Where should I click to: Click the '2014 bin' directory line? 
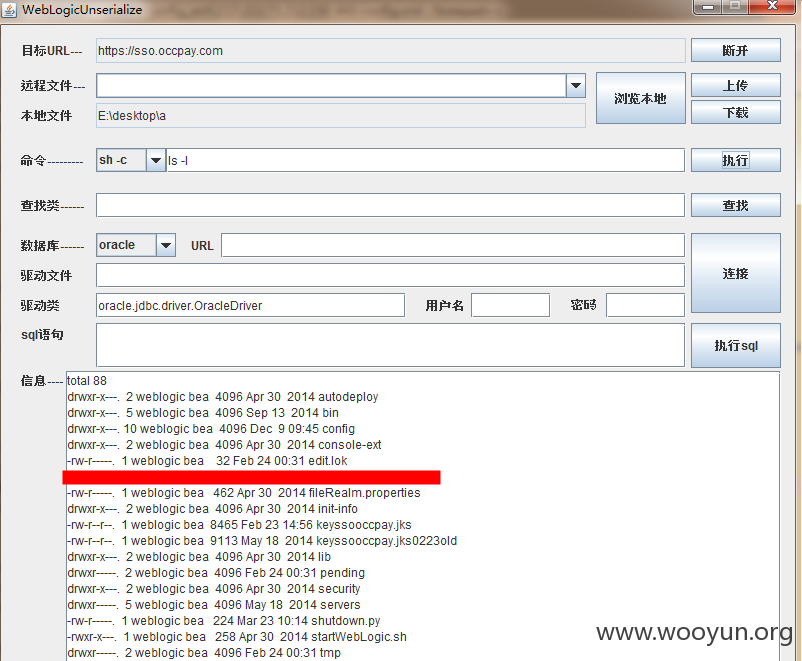(203, 412)
